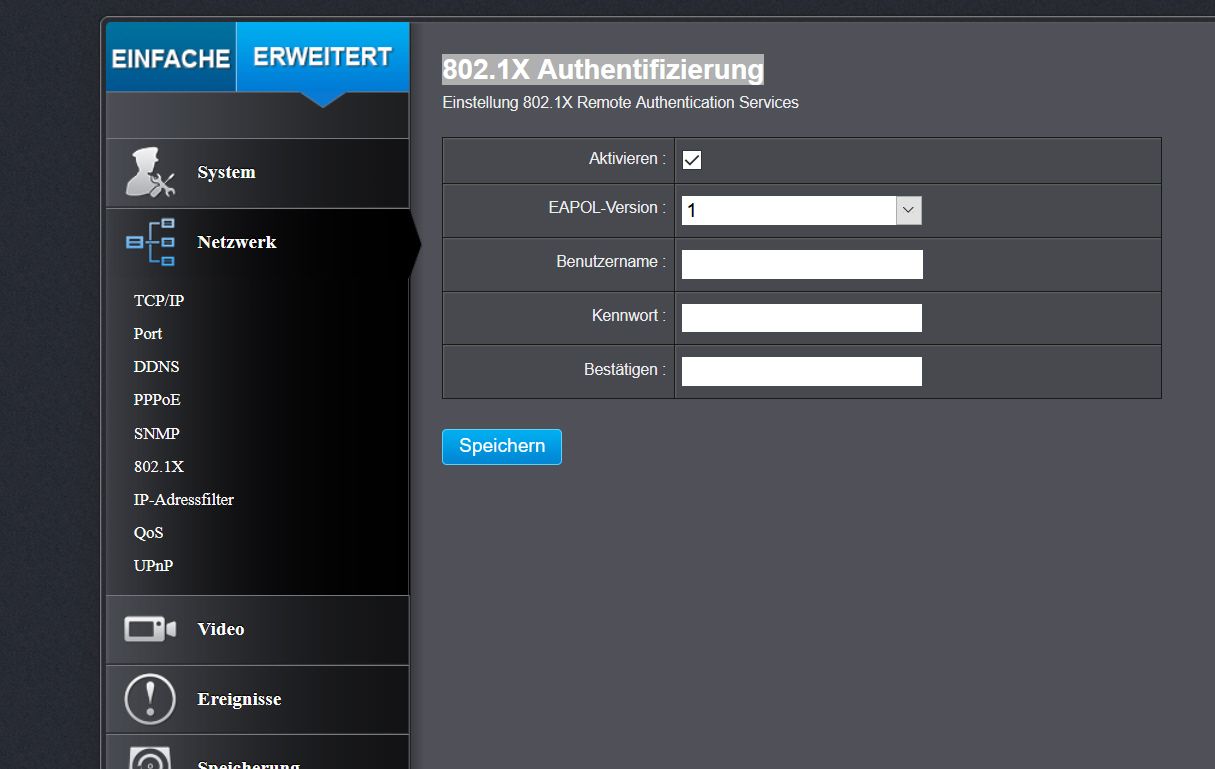
Task: Click the Speichern button
Action: click(502, 447)
